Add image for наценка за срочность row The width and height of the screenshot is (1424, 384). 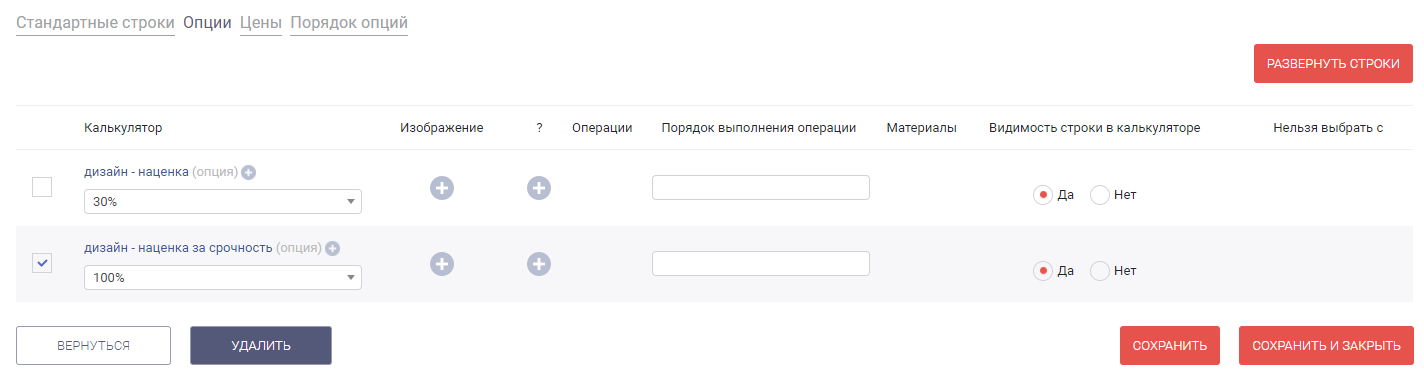coord(442,263)
